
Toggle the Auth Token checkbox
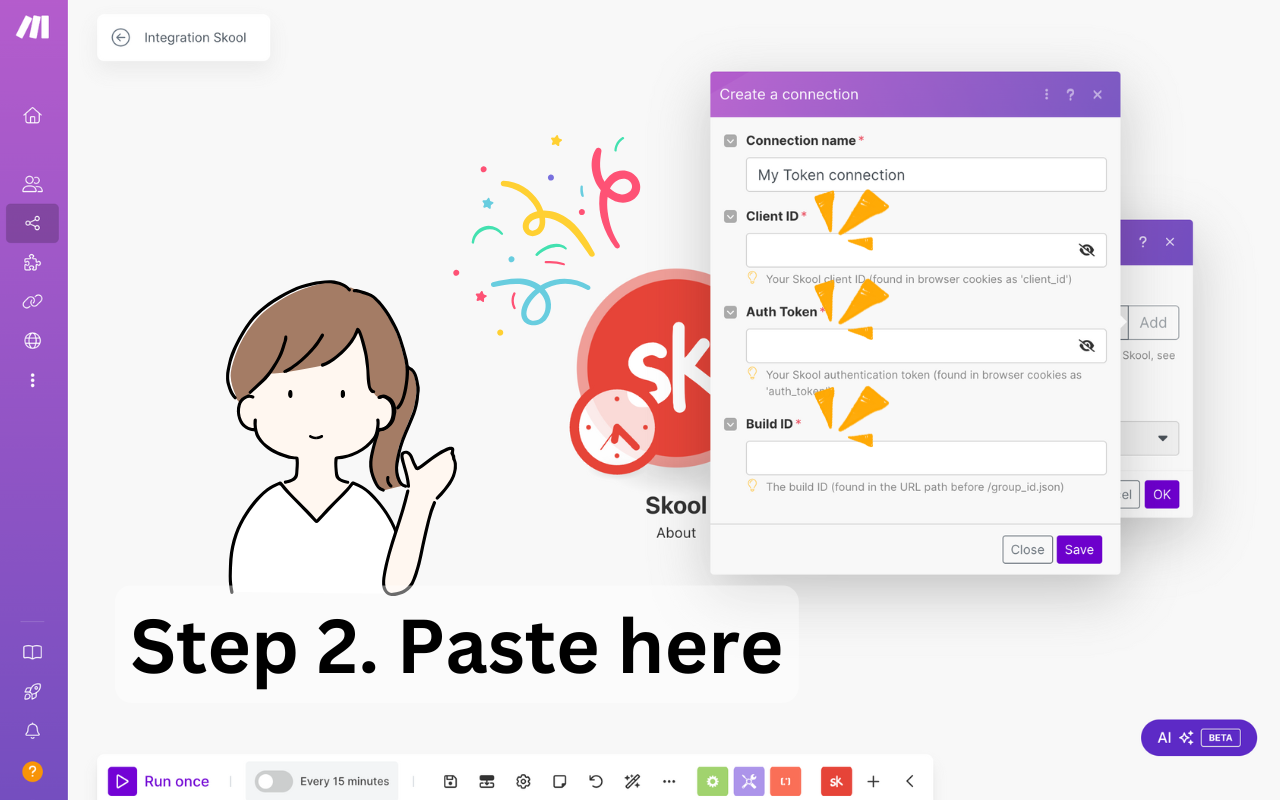pyautogui.click(x=731, y=312)
